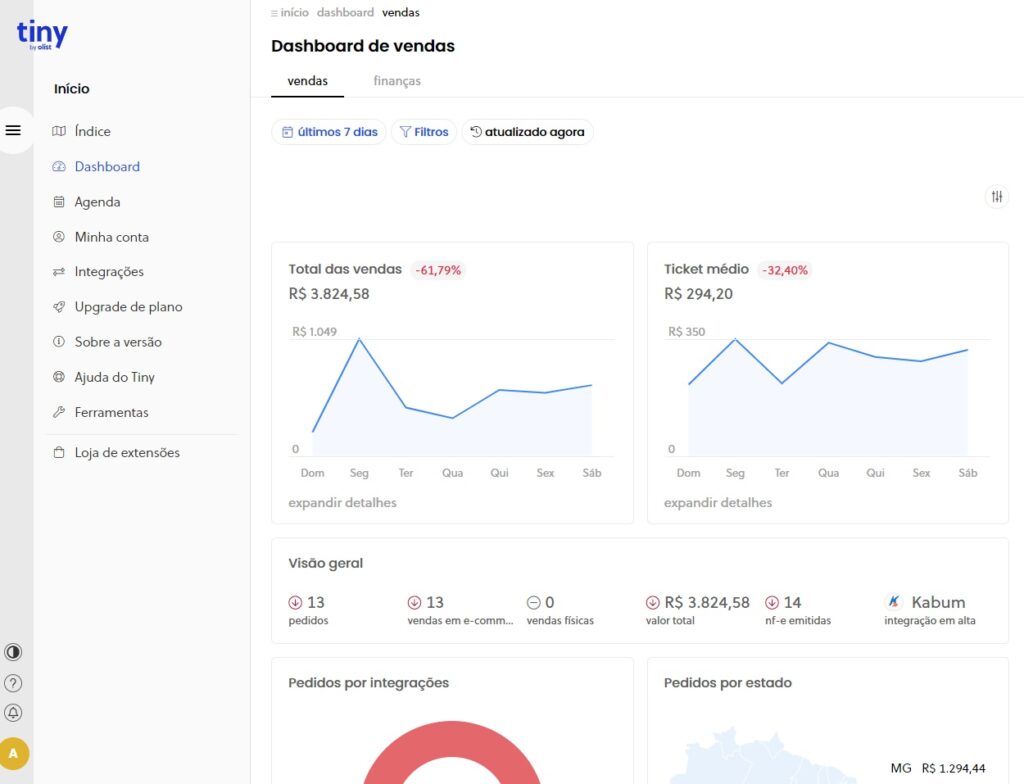Go to the dashboard breadcrumb
Screen dimensions: 1024x784
pyautogui.click(x=345, y=12)
